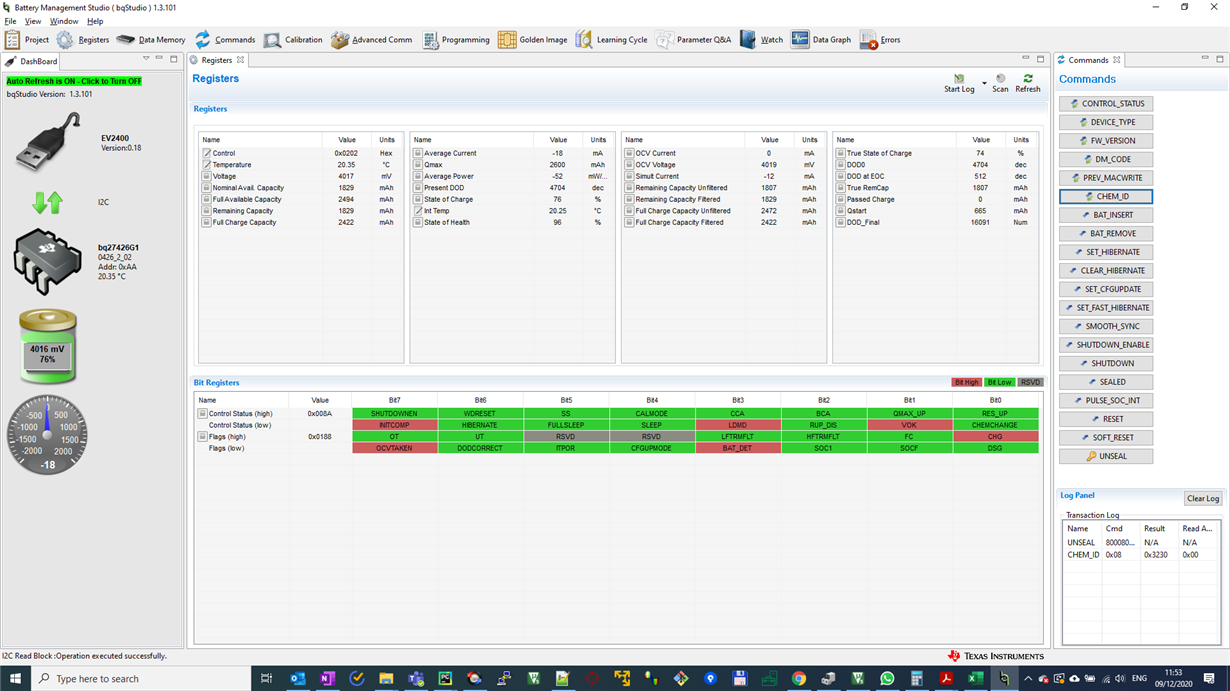Open DashBoard view menu triangle

tap(146, 59)
